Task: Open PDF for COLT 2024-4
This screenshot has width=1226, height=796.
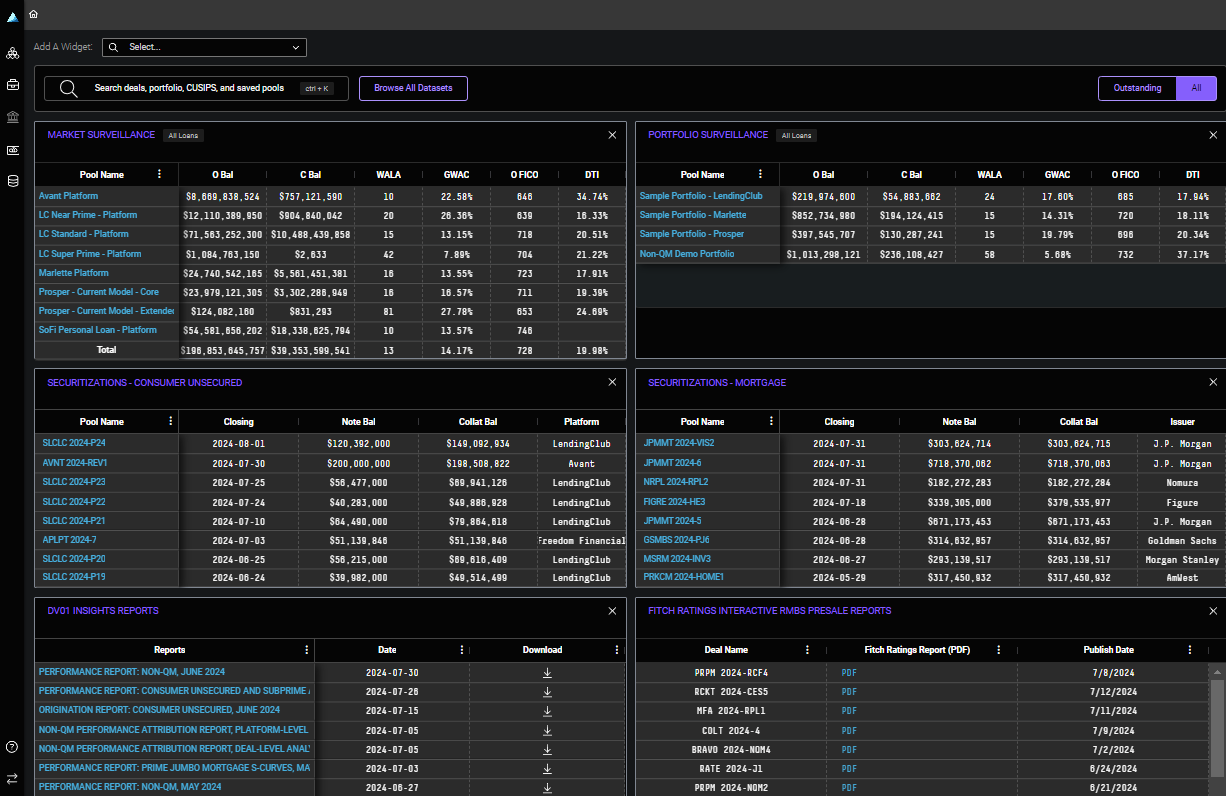Action: (x=849, y=730)
